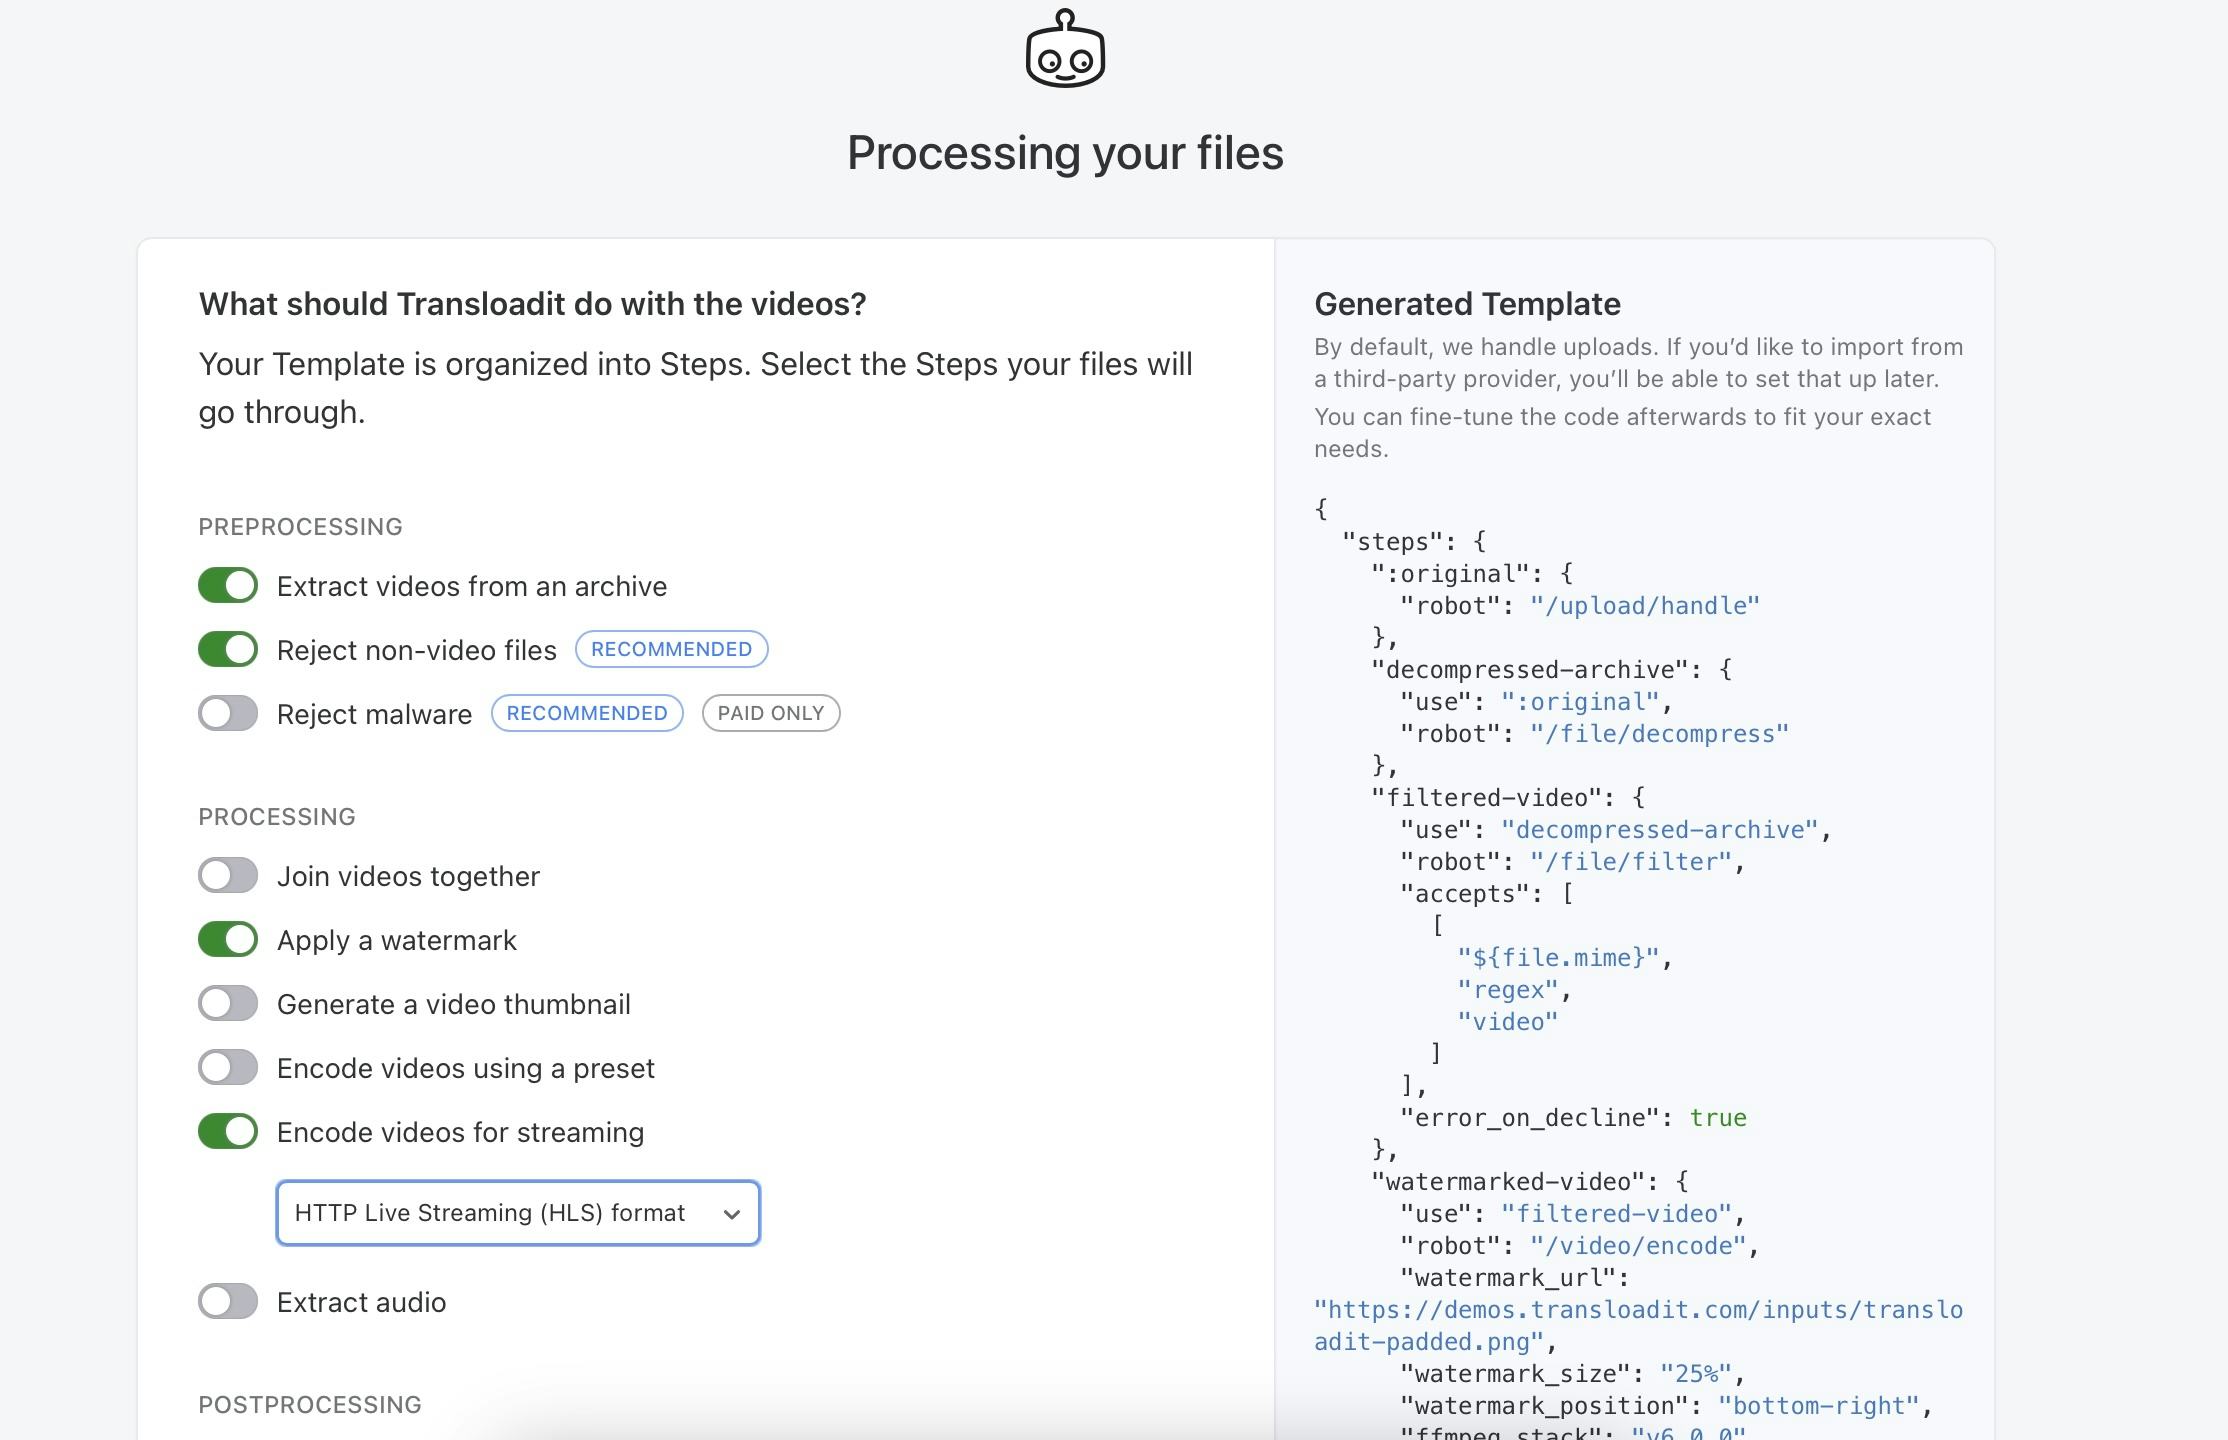
Task: Select HTTP Live Streaming (HLS) format option
Action: (x=488, y=1213)
